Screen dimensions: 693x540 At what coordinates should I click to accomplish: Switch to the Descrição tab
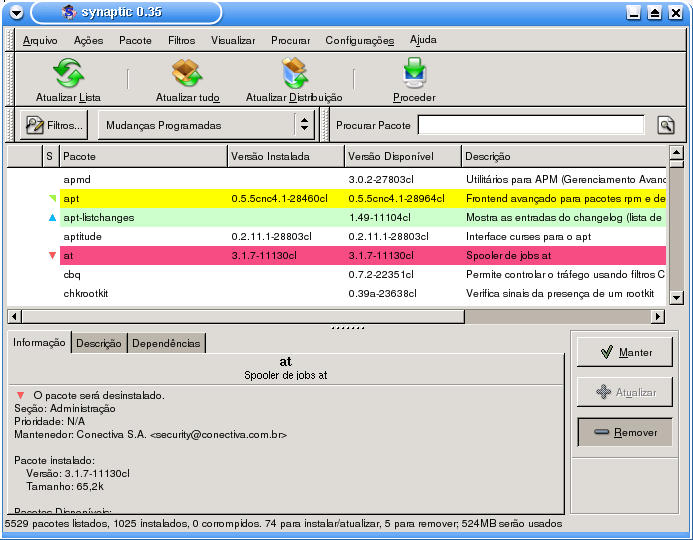tap(99, 343)
